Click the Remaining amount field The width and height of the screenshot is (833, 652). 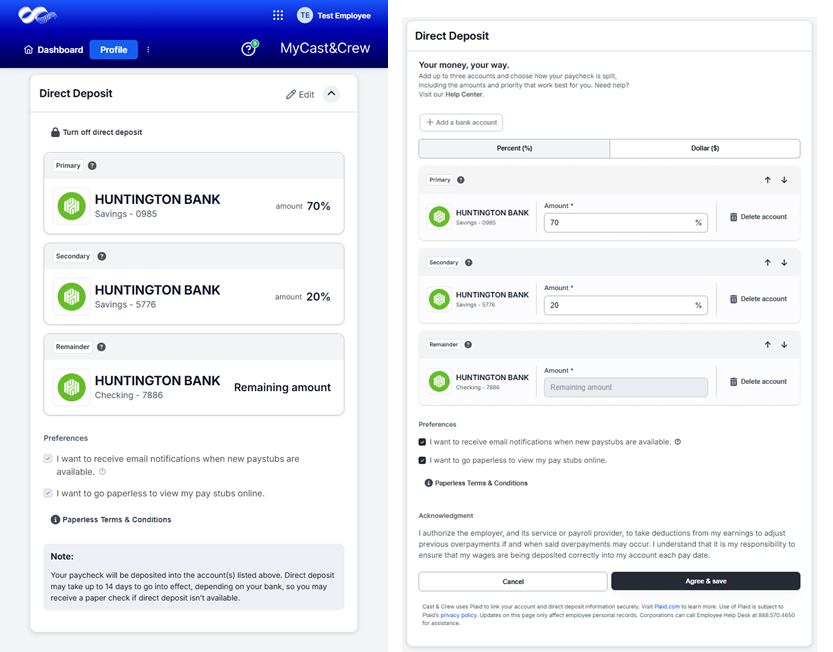tap(626, 387)
